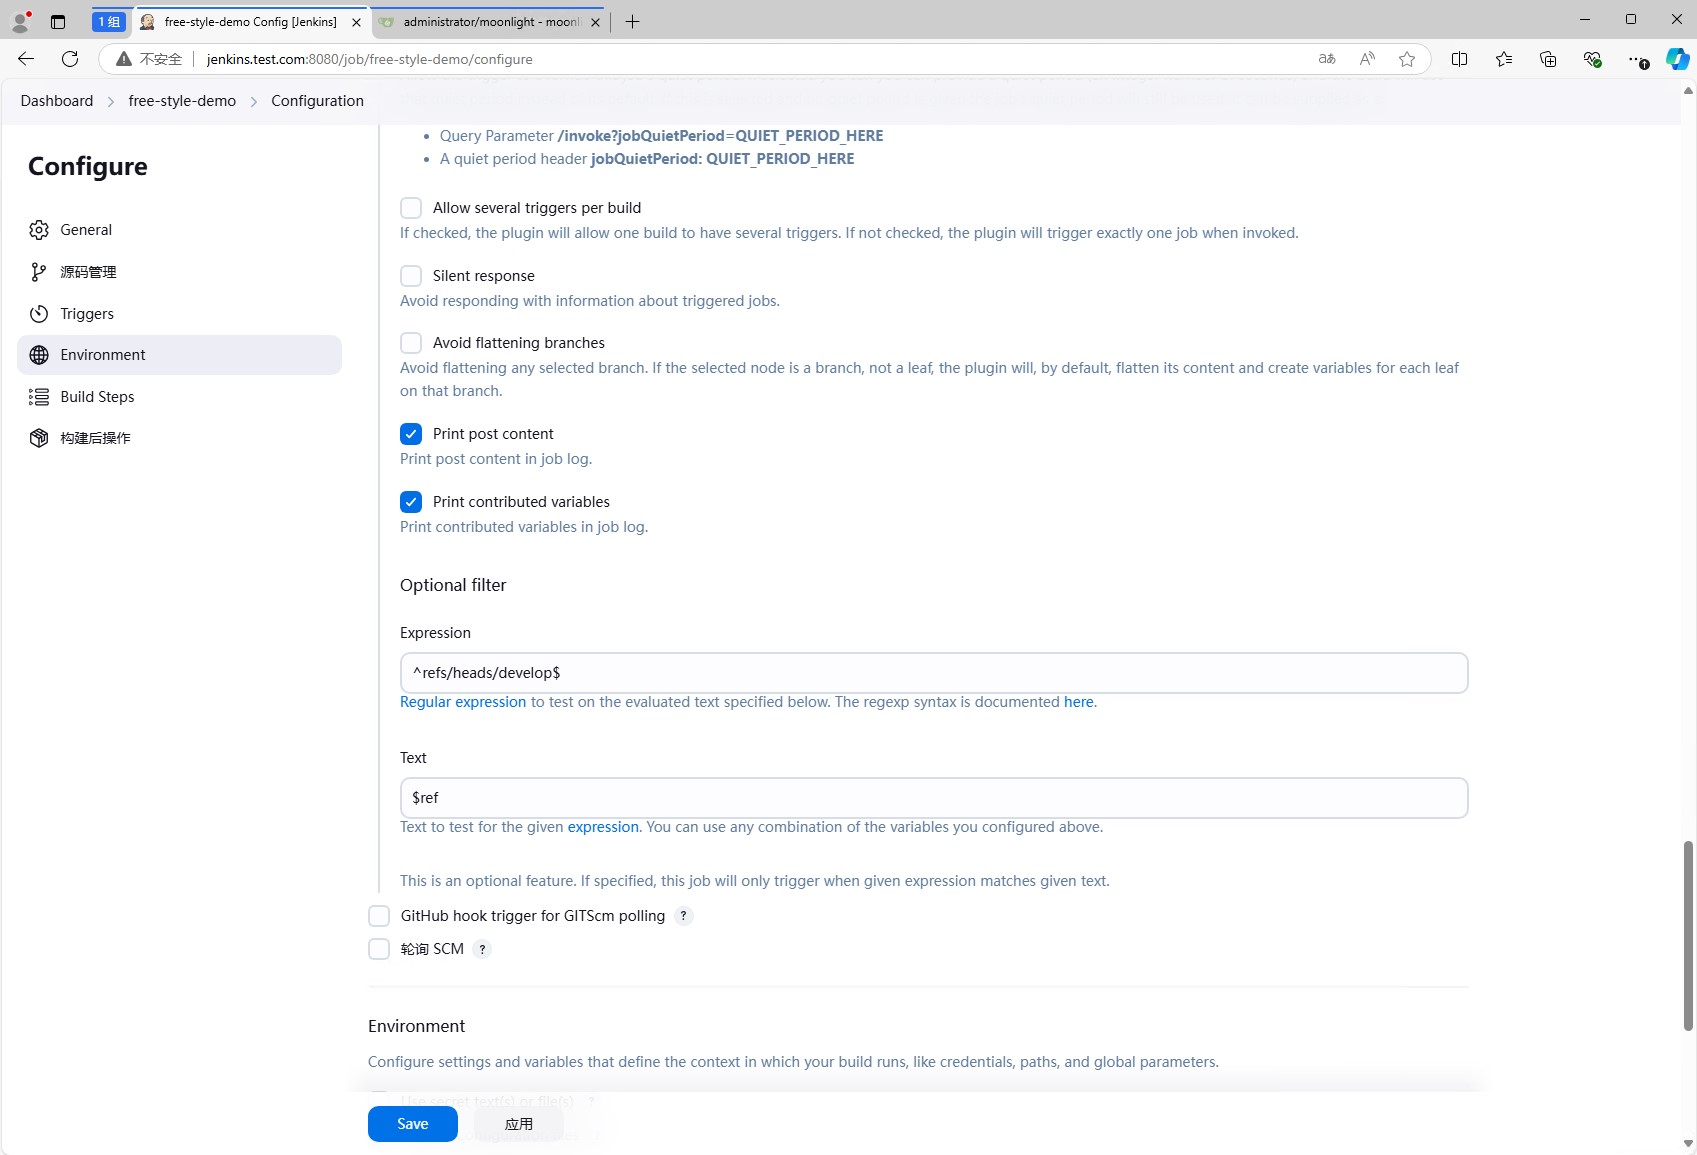This screenshot has width=1697, height=1155.
Task: Click the post-build package icon
Action: [39, 438]
